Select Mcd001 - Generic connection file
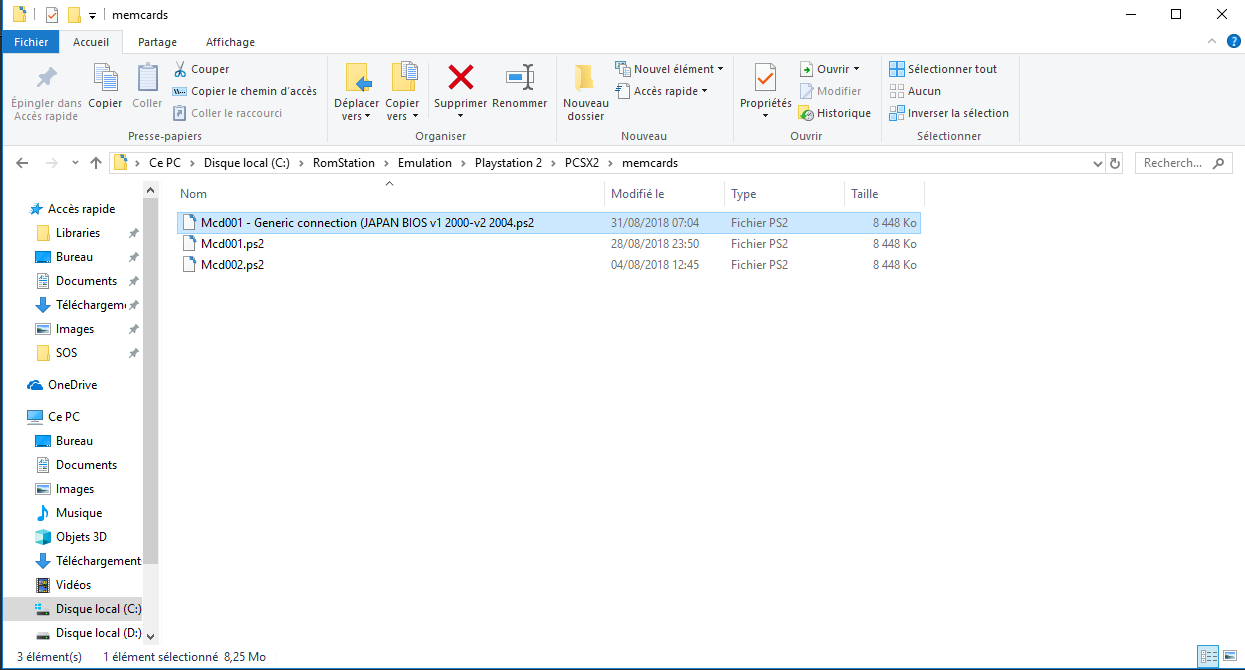 [548, 223]
